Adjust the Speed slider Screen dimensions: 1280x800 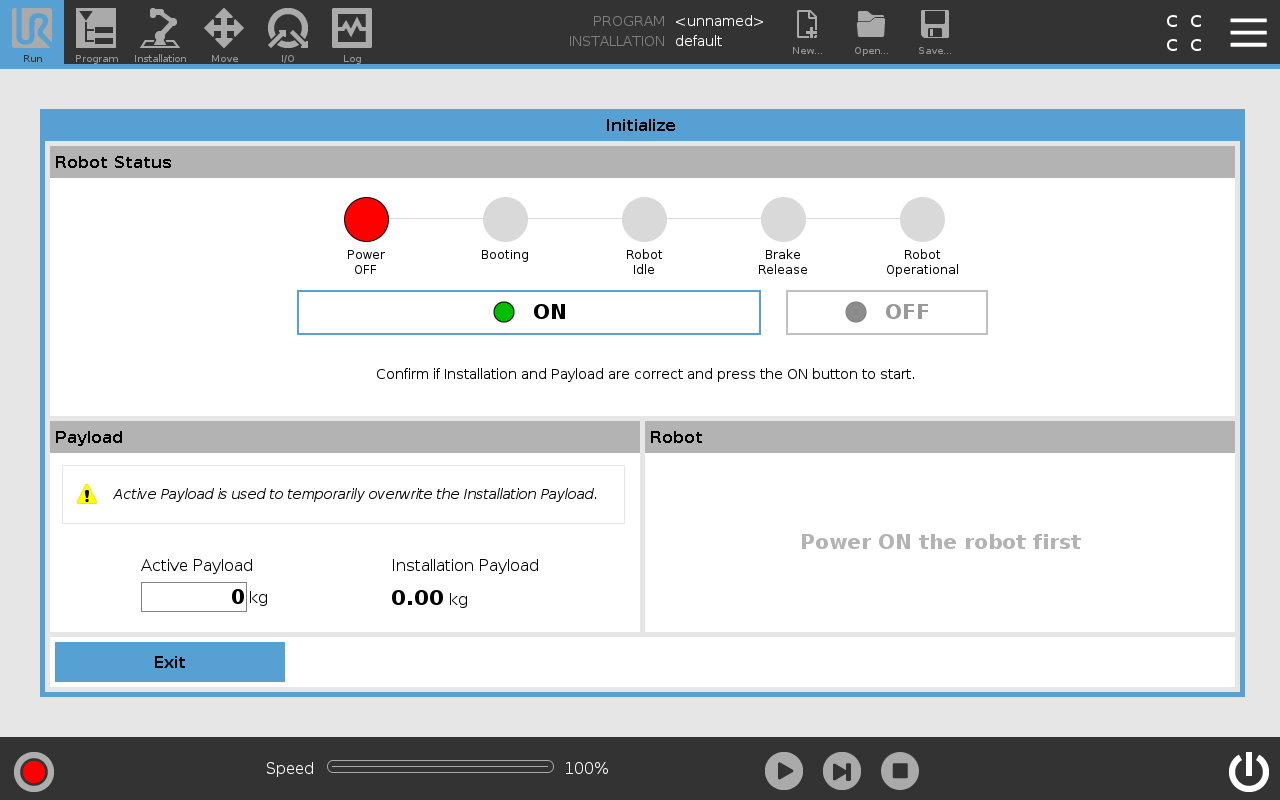pyautogui.click(x=440, y=767)
